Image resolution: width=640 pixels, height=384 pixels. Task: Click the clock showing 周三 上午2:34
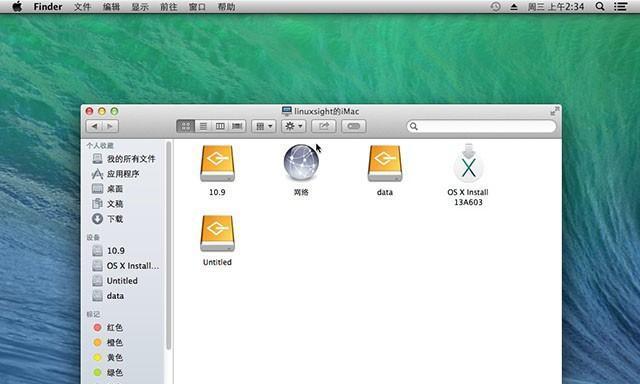[x=556, y=7]
